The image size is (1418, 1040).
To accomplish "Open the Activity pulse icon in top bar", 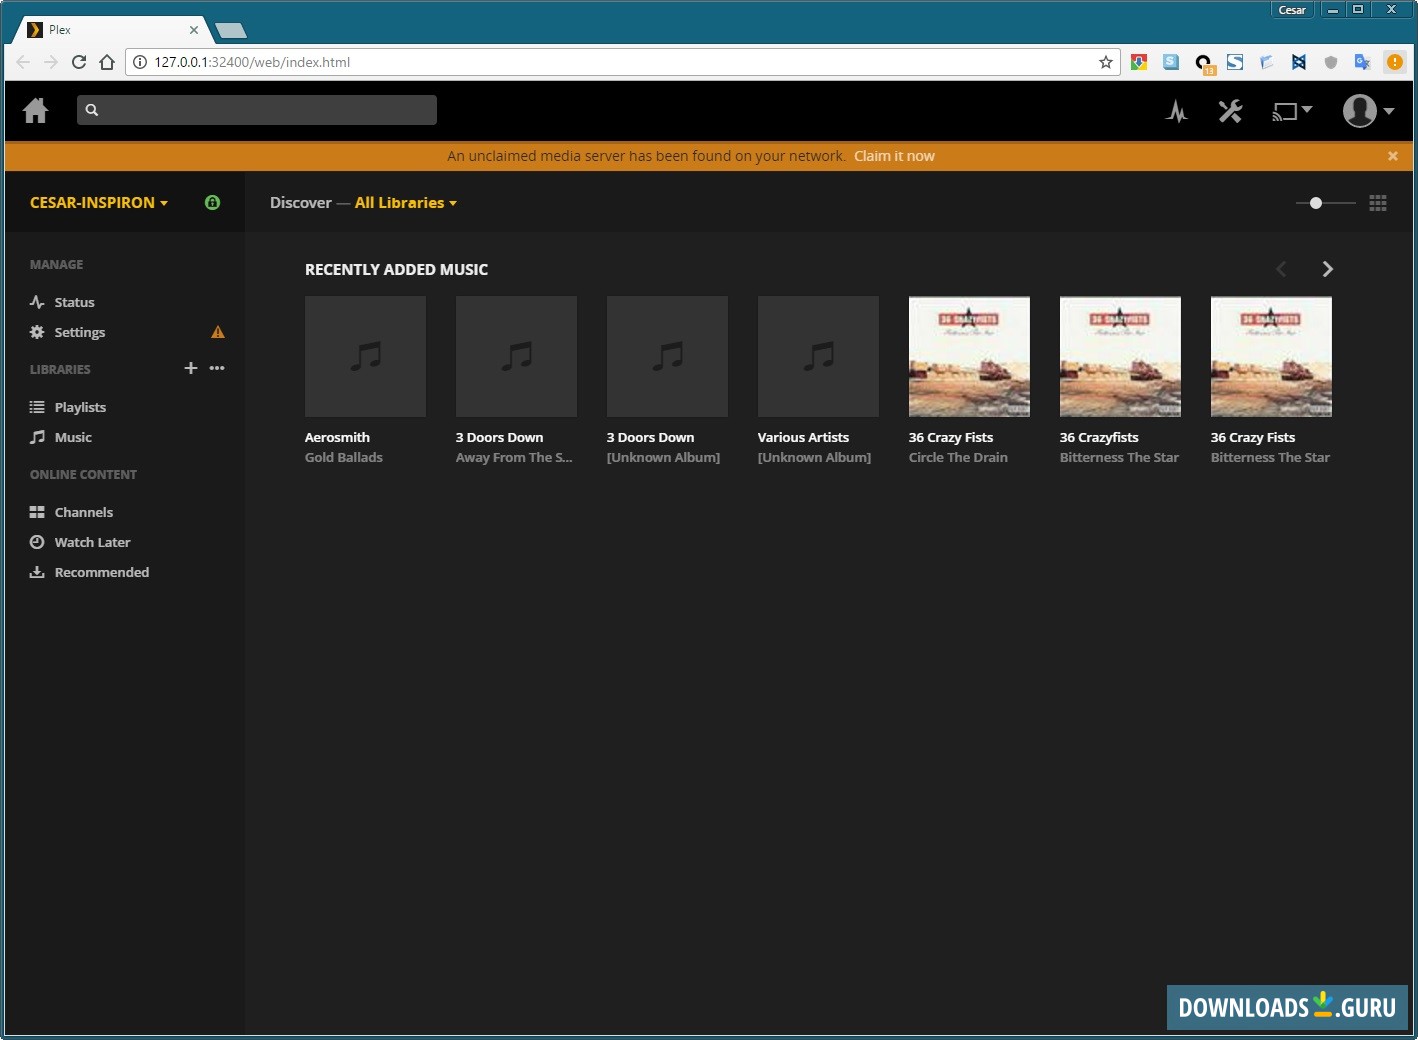I will tap(1177, 111).
